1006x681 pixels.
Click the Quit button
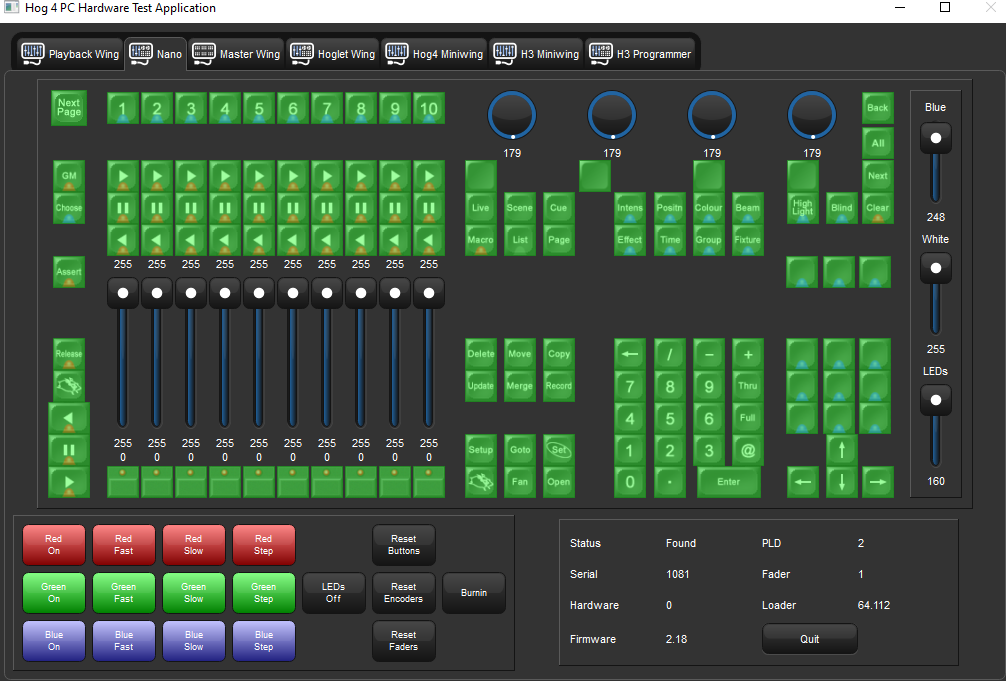[x=809, y=639]
